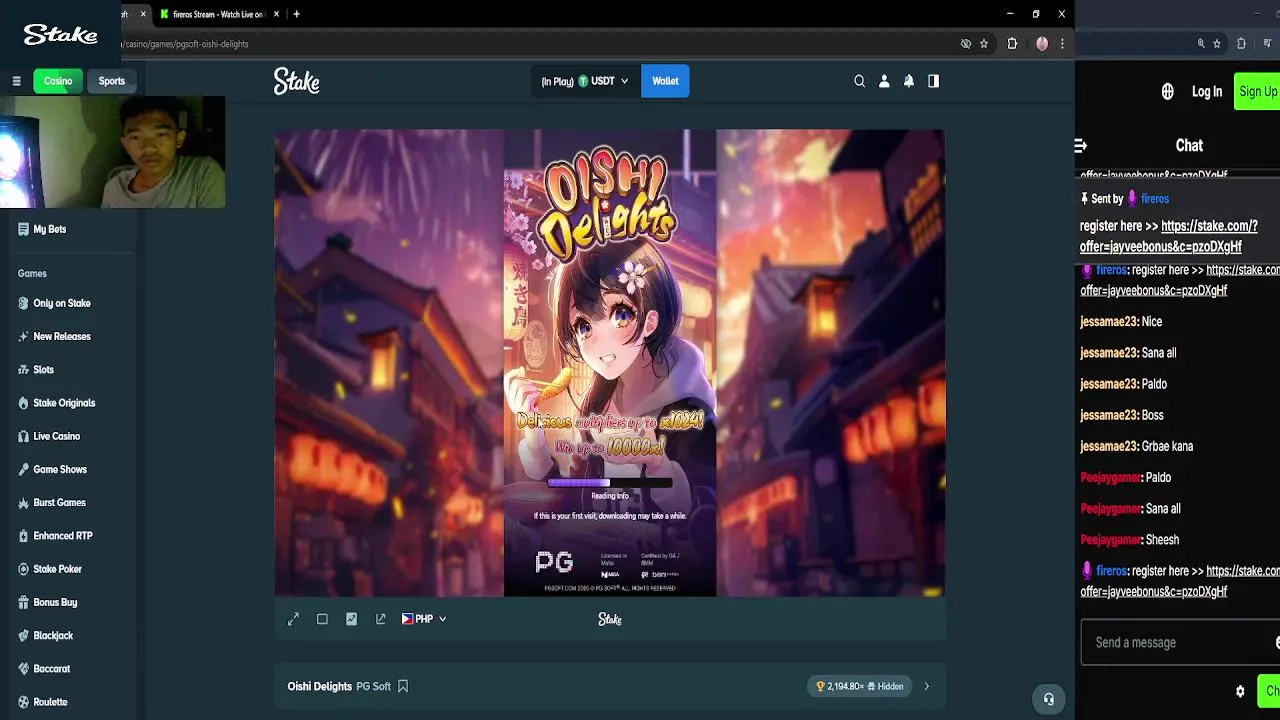Click Log In on stream site
The width and height of the screenshot is (1280, 720).
tap(1207, 91)
